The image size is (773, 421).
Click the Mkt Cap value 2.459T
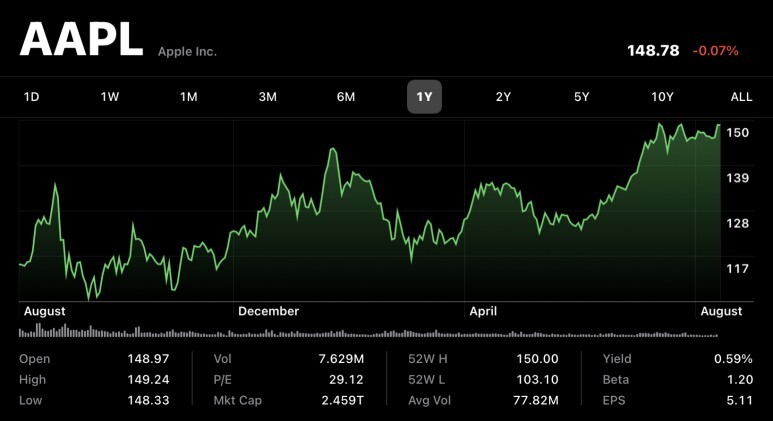click(343, 400)
